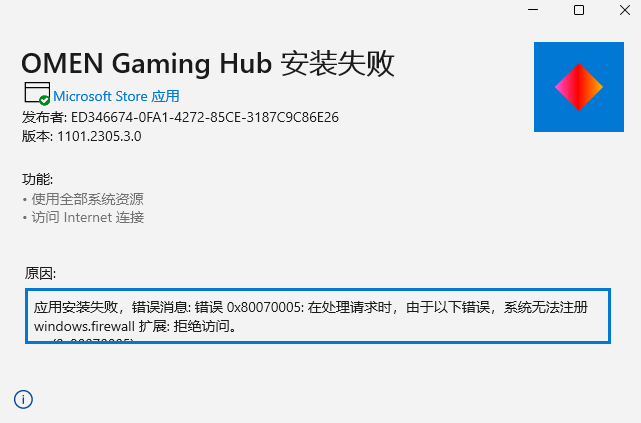This screenshot has width=641, height=423.
Task: Click the 功能 section label
Action: point(37,179)
